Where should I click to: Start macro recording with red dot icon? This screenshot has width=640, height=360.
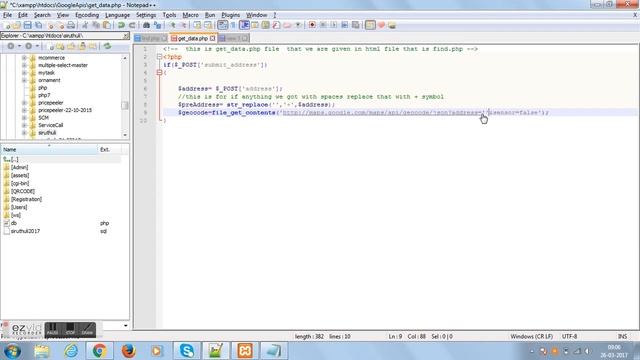click(x=312, y=25)
